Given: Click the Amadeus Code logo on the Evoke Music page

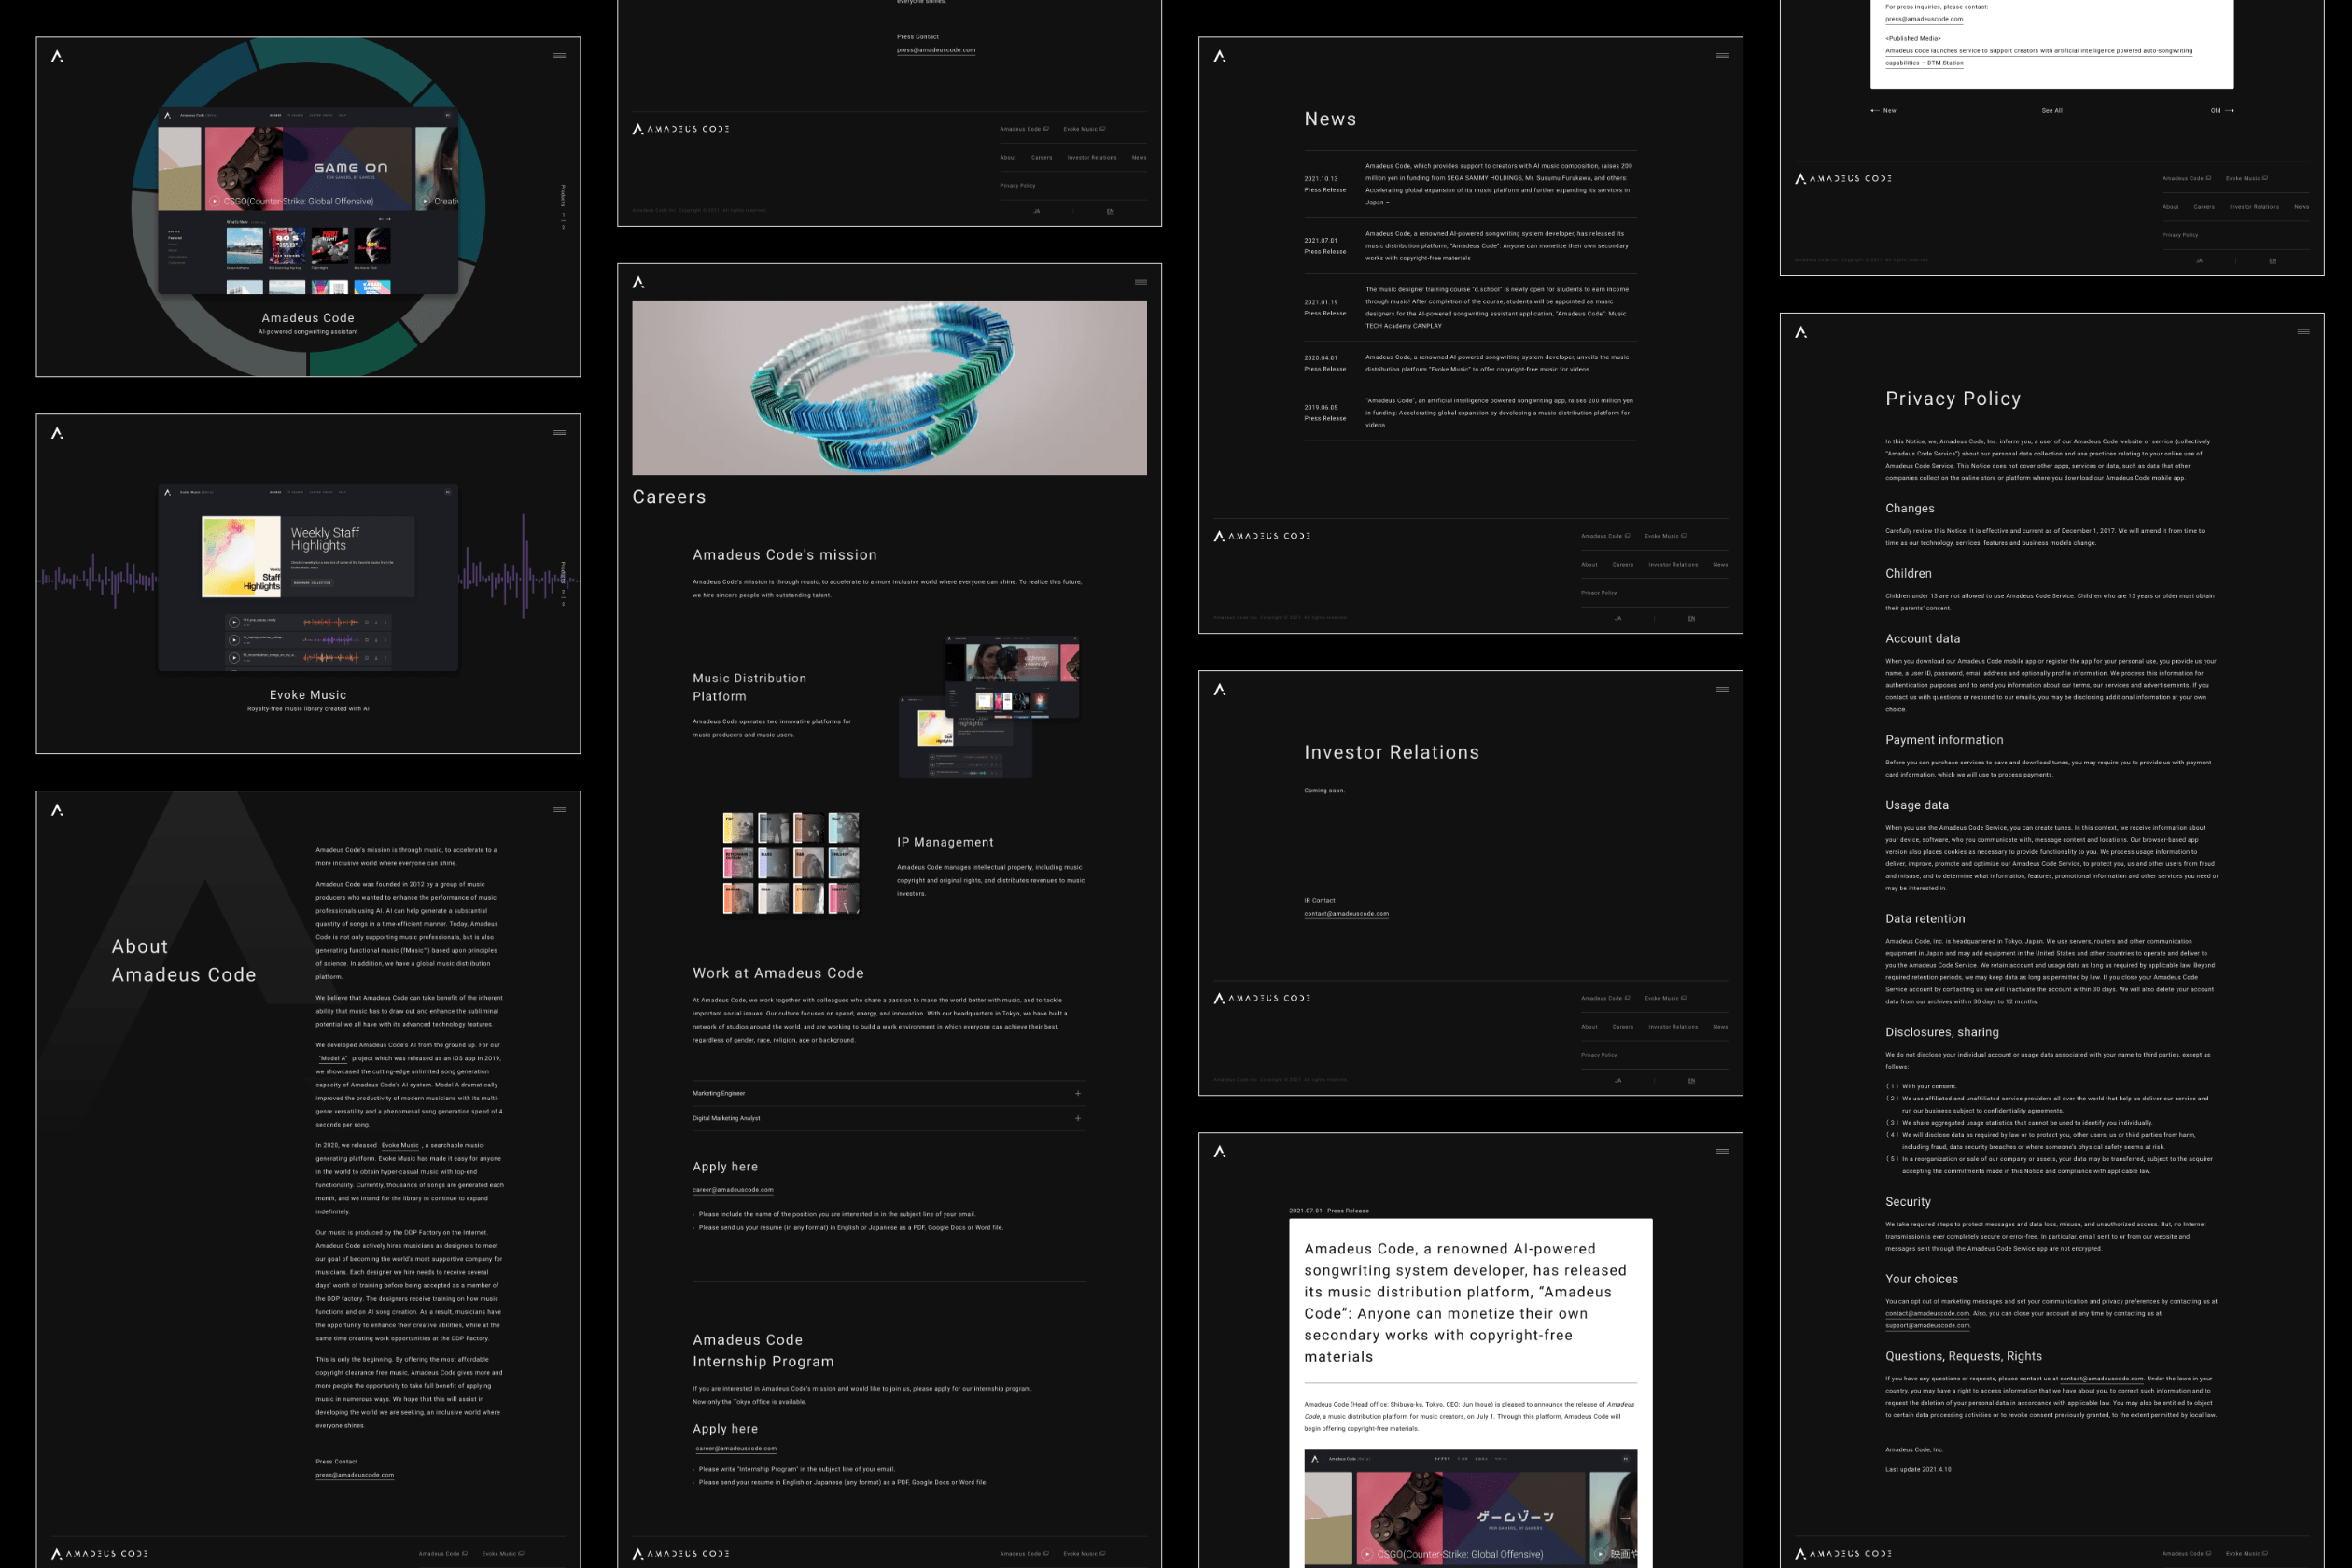Looking at the screenshot, I should coord(57,432).
